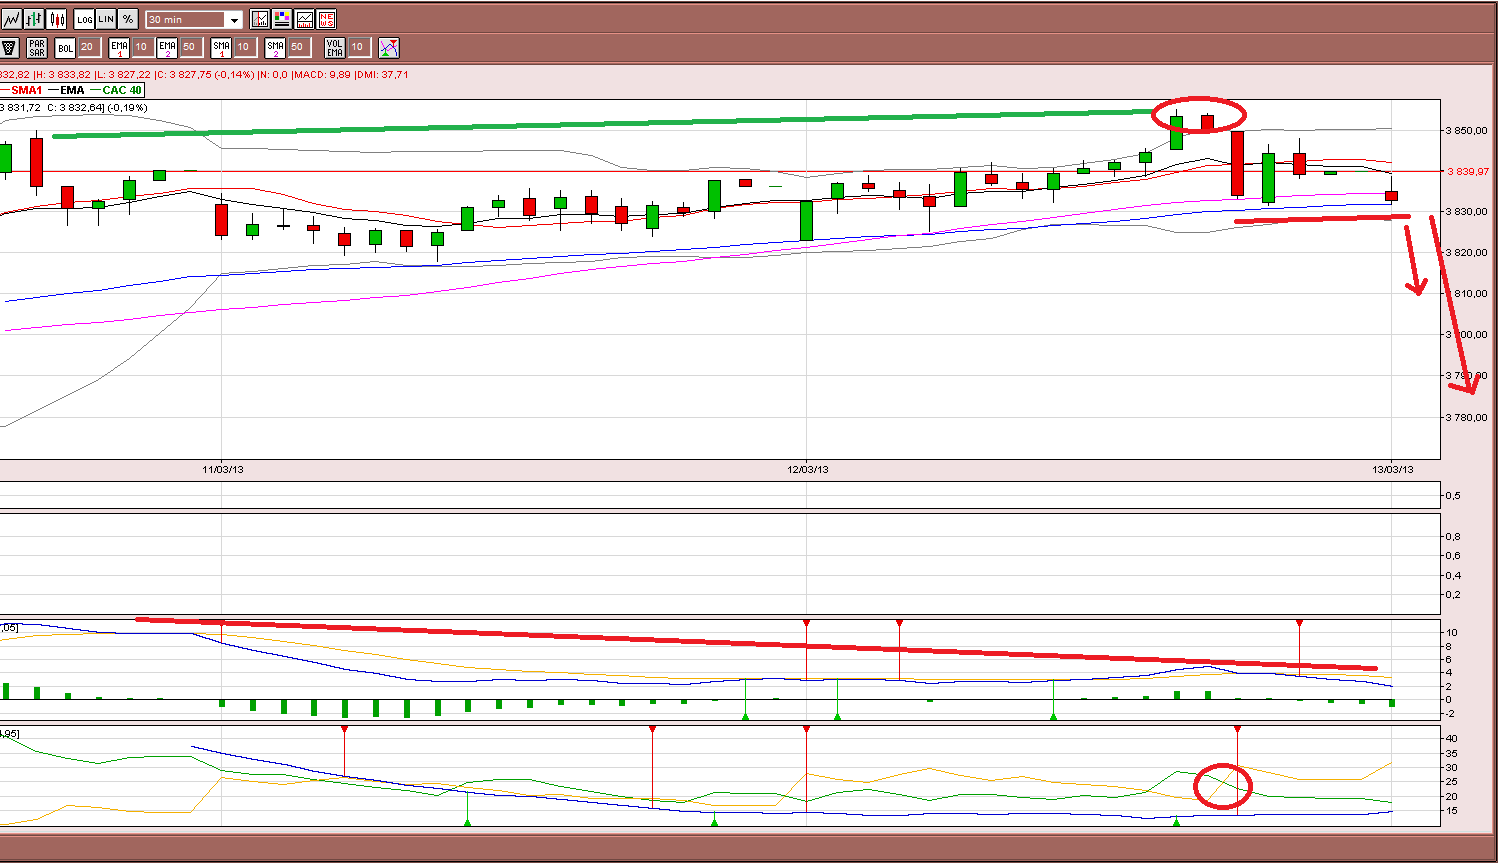The width and height of the screenshot is (1503, 863).
Task: Click the SMA1 legend label
Action: [27, 90]
